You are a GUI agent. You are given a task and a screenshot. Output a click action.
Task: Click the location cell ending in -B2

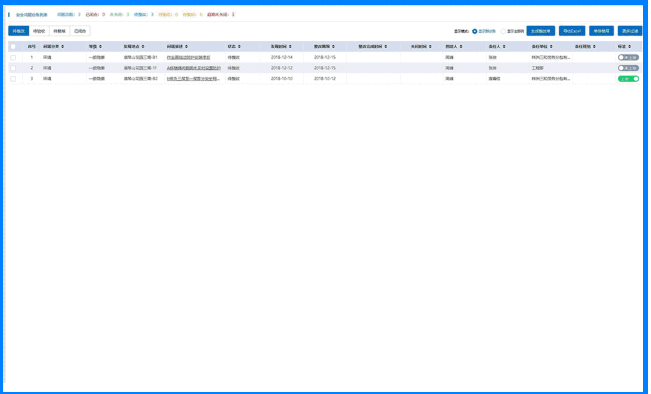pos(140,78)
